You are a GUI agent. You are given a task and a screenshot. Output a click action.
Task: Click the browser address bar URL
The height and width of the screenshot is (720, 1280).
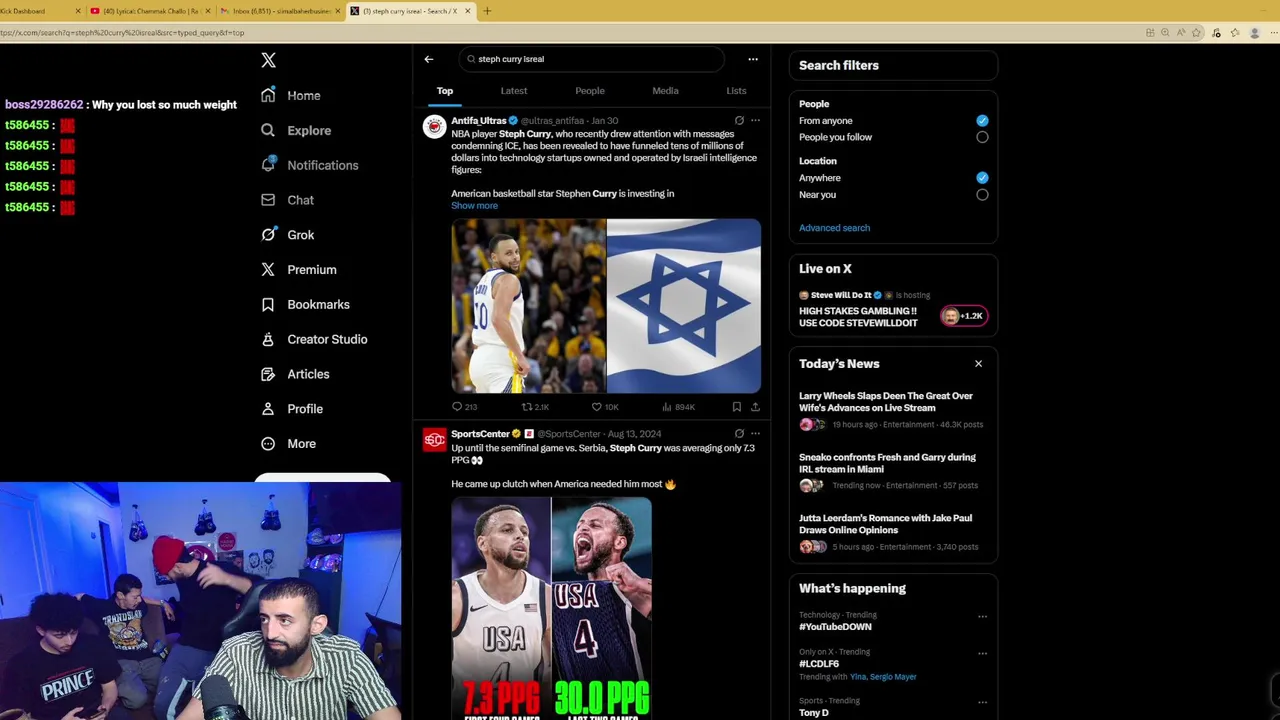pos(122,33)
